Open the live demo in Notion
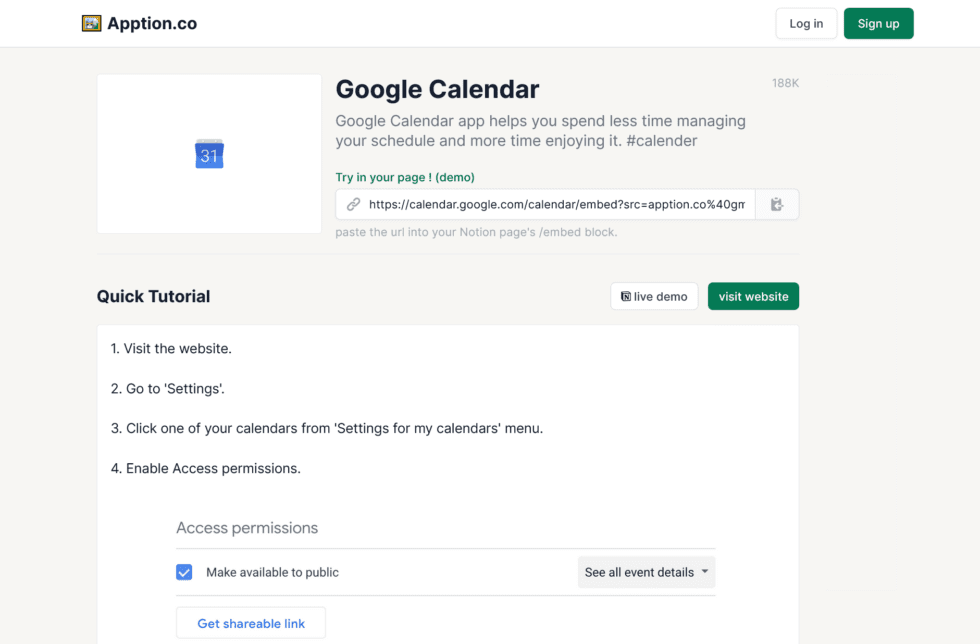Viewport: 980px width, 644px height. coord(654,296)
